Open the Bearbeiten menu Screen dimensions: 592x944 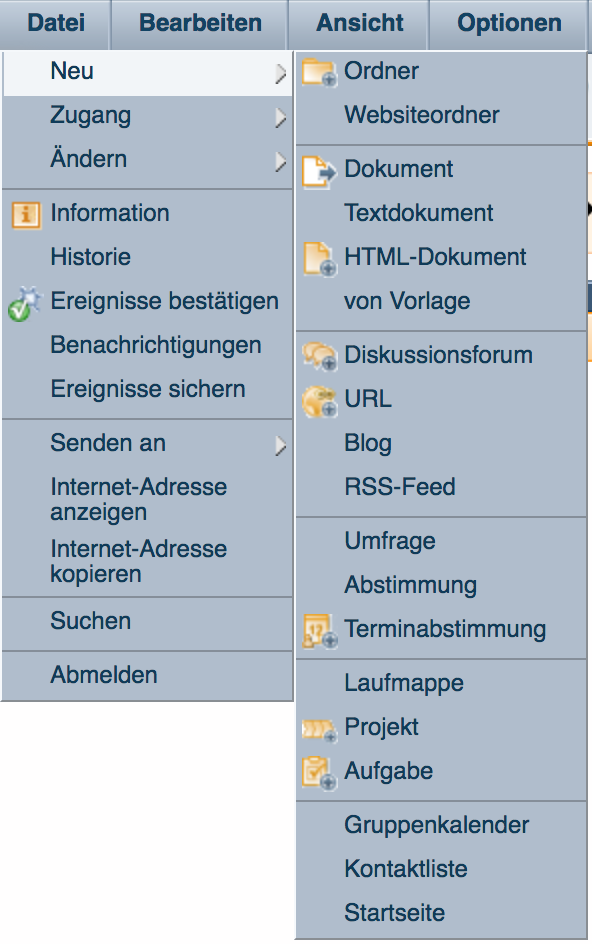tap(200, 24)
